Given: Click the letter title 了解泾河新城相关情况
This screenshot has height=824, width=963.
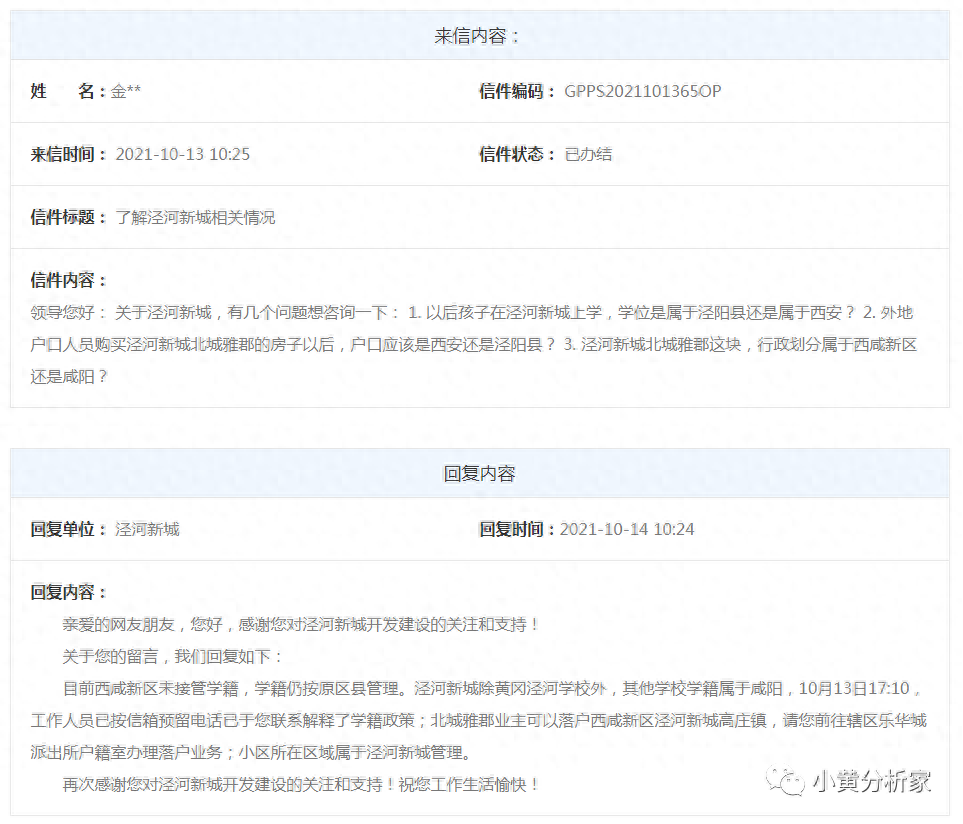Looking at the screenshot, I should click(195, 217).
